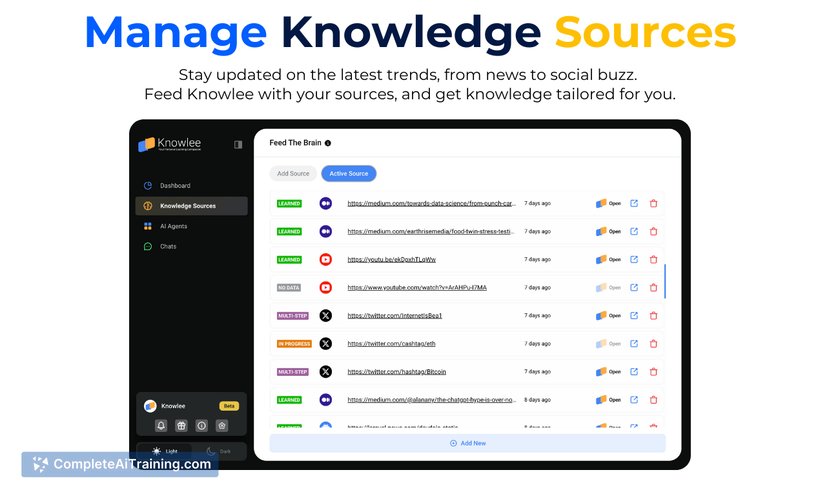Click the Knowlee logo in sidebar header
The width and height of the screenshot is (820, 490).
(169, 144)
